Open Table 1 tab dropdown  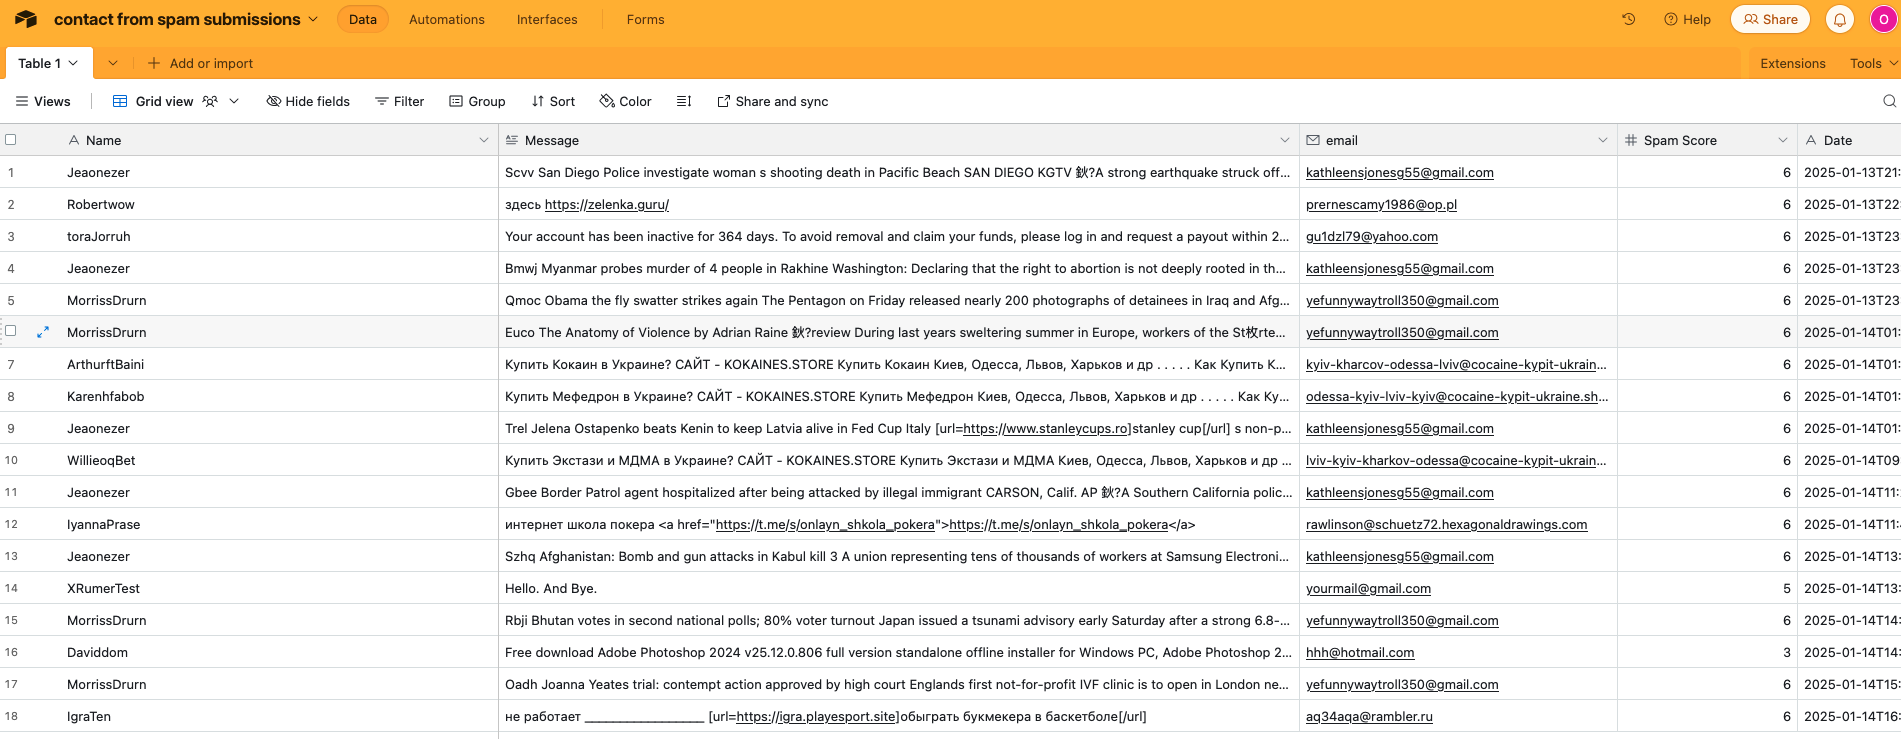click(73, 63)
